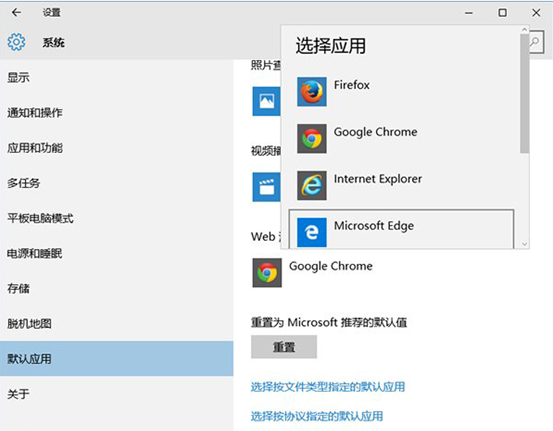Click the System gear icon
Viewport: 553px width, 431px height.
pos(16,42)
